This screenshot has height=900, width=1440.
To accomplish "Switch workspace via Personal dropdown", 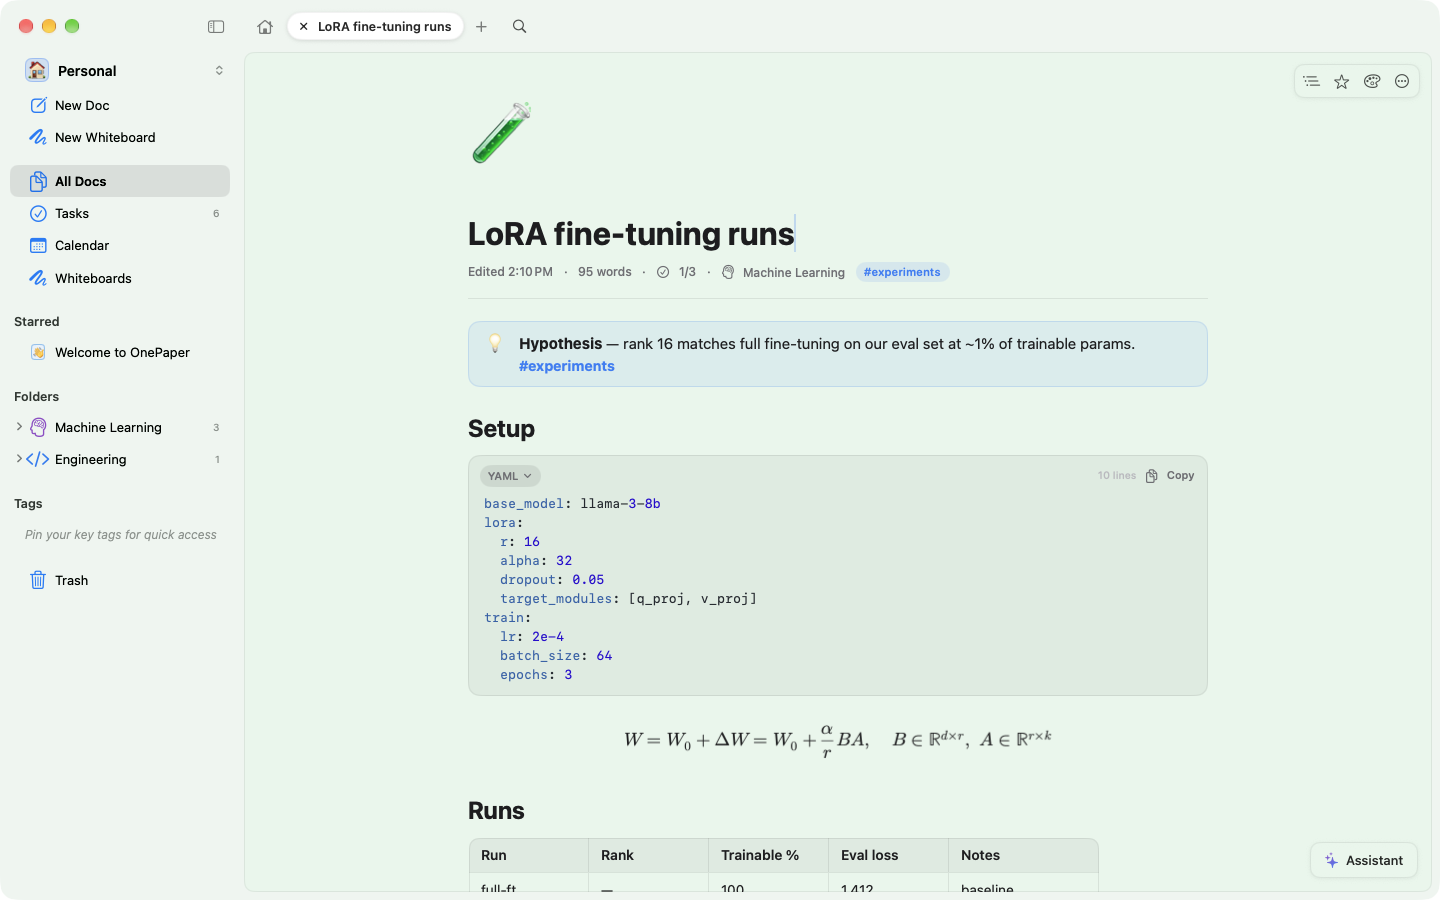I will coord(125,70).
